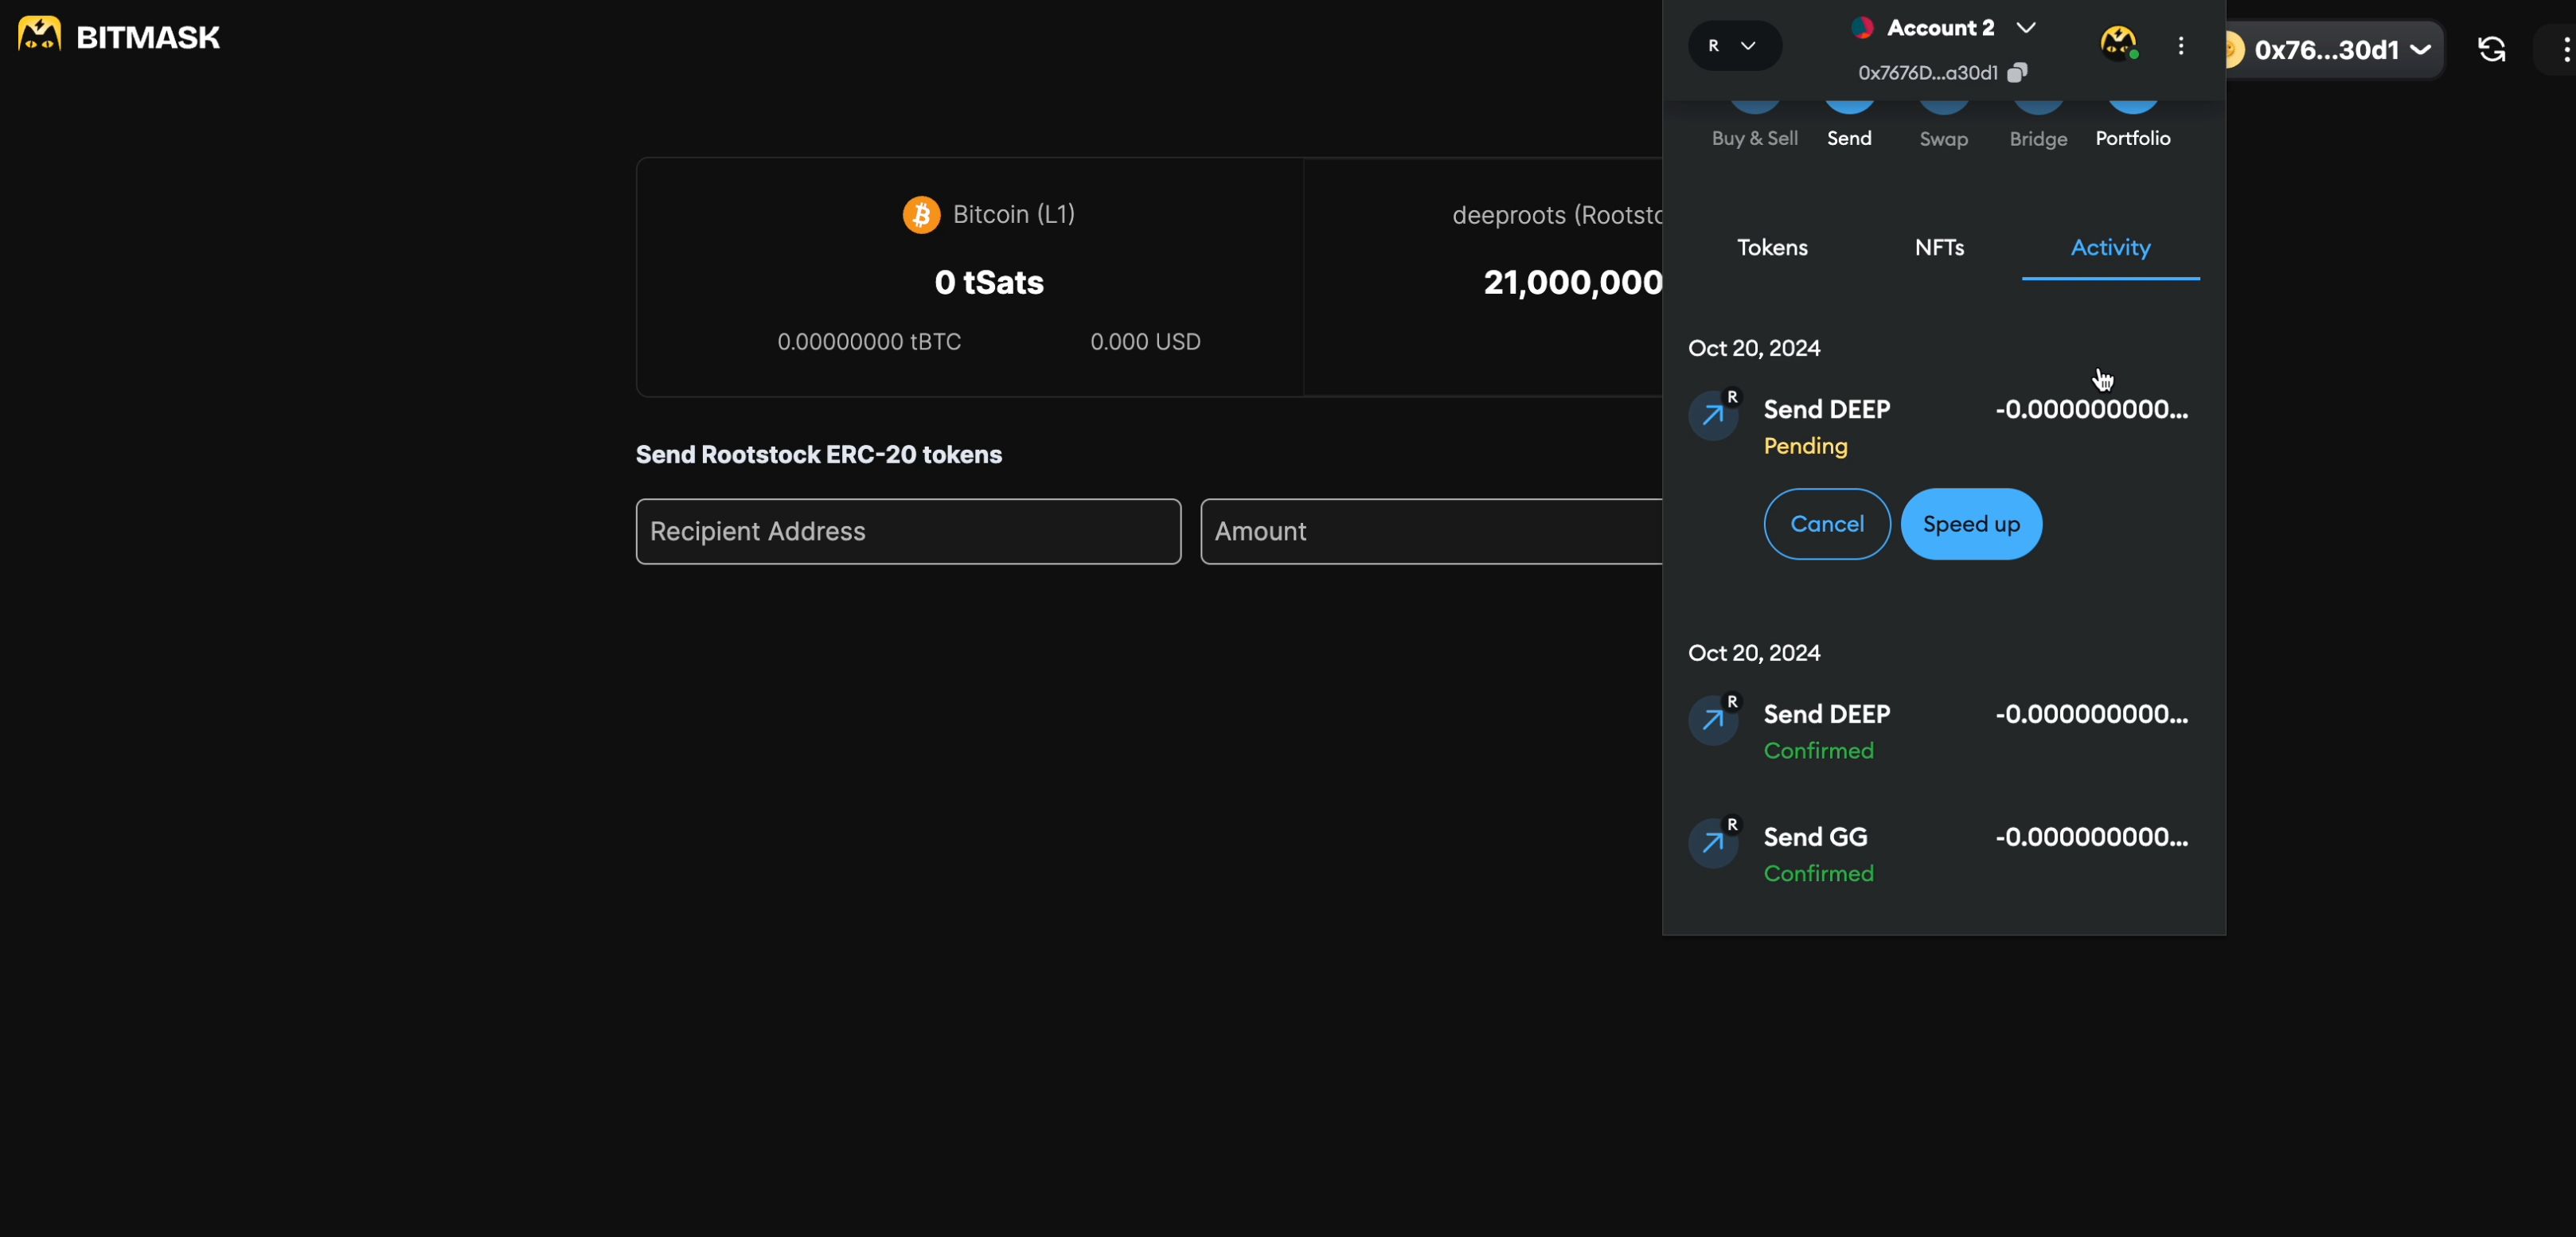Click the deeproots (Rootstock) label
2576x1237 pixels.
tap(1556, 215)
